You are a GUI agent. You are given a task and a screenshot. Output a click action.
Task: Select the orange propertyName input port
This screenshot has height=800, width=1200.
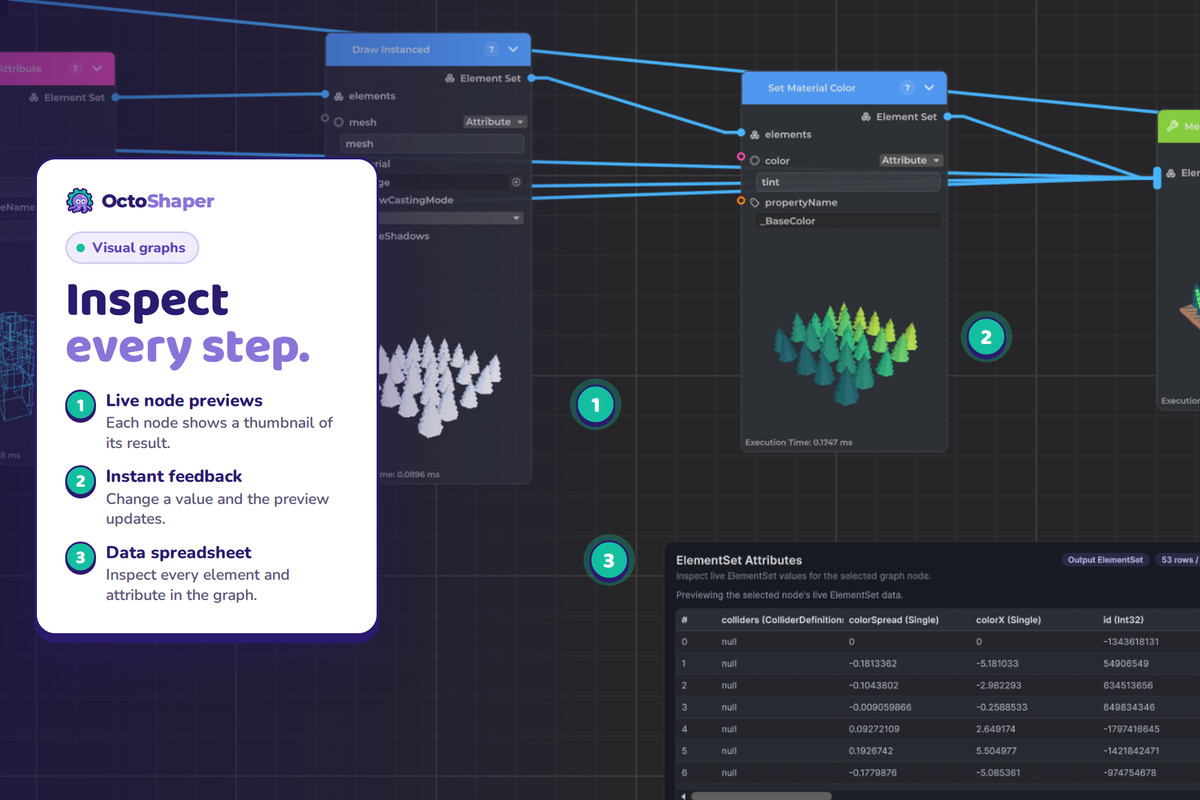click(x=741, y=201)
